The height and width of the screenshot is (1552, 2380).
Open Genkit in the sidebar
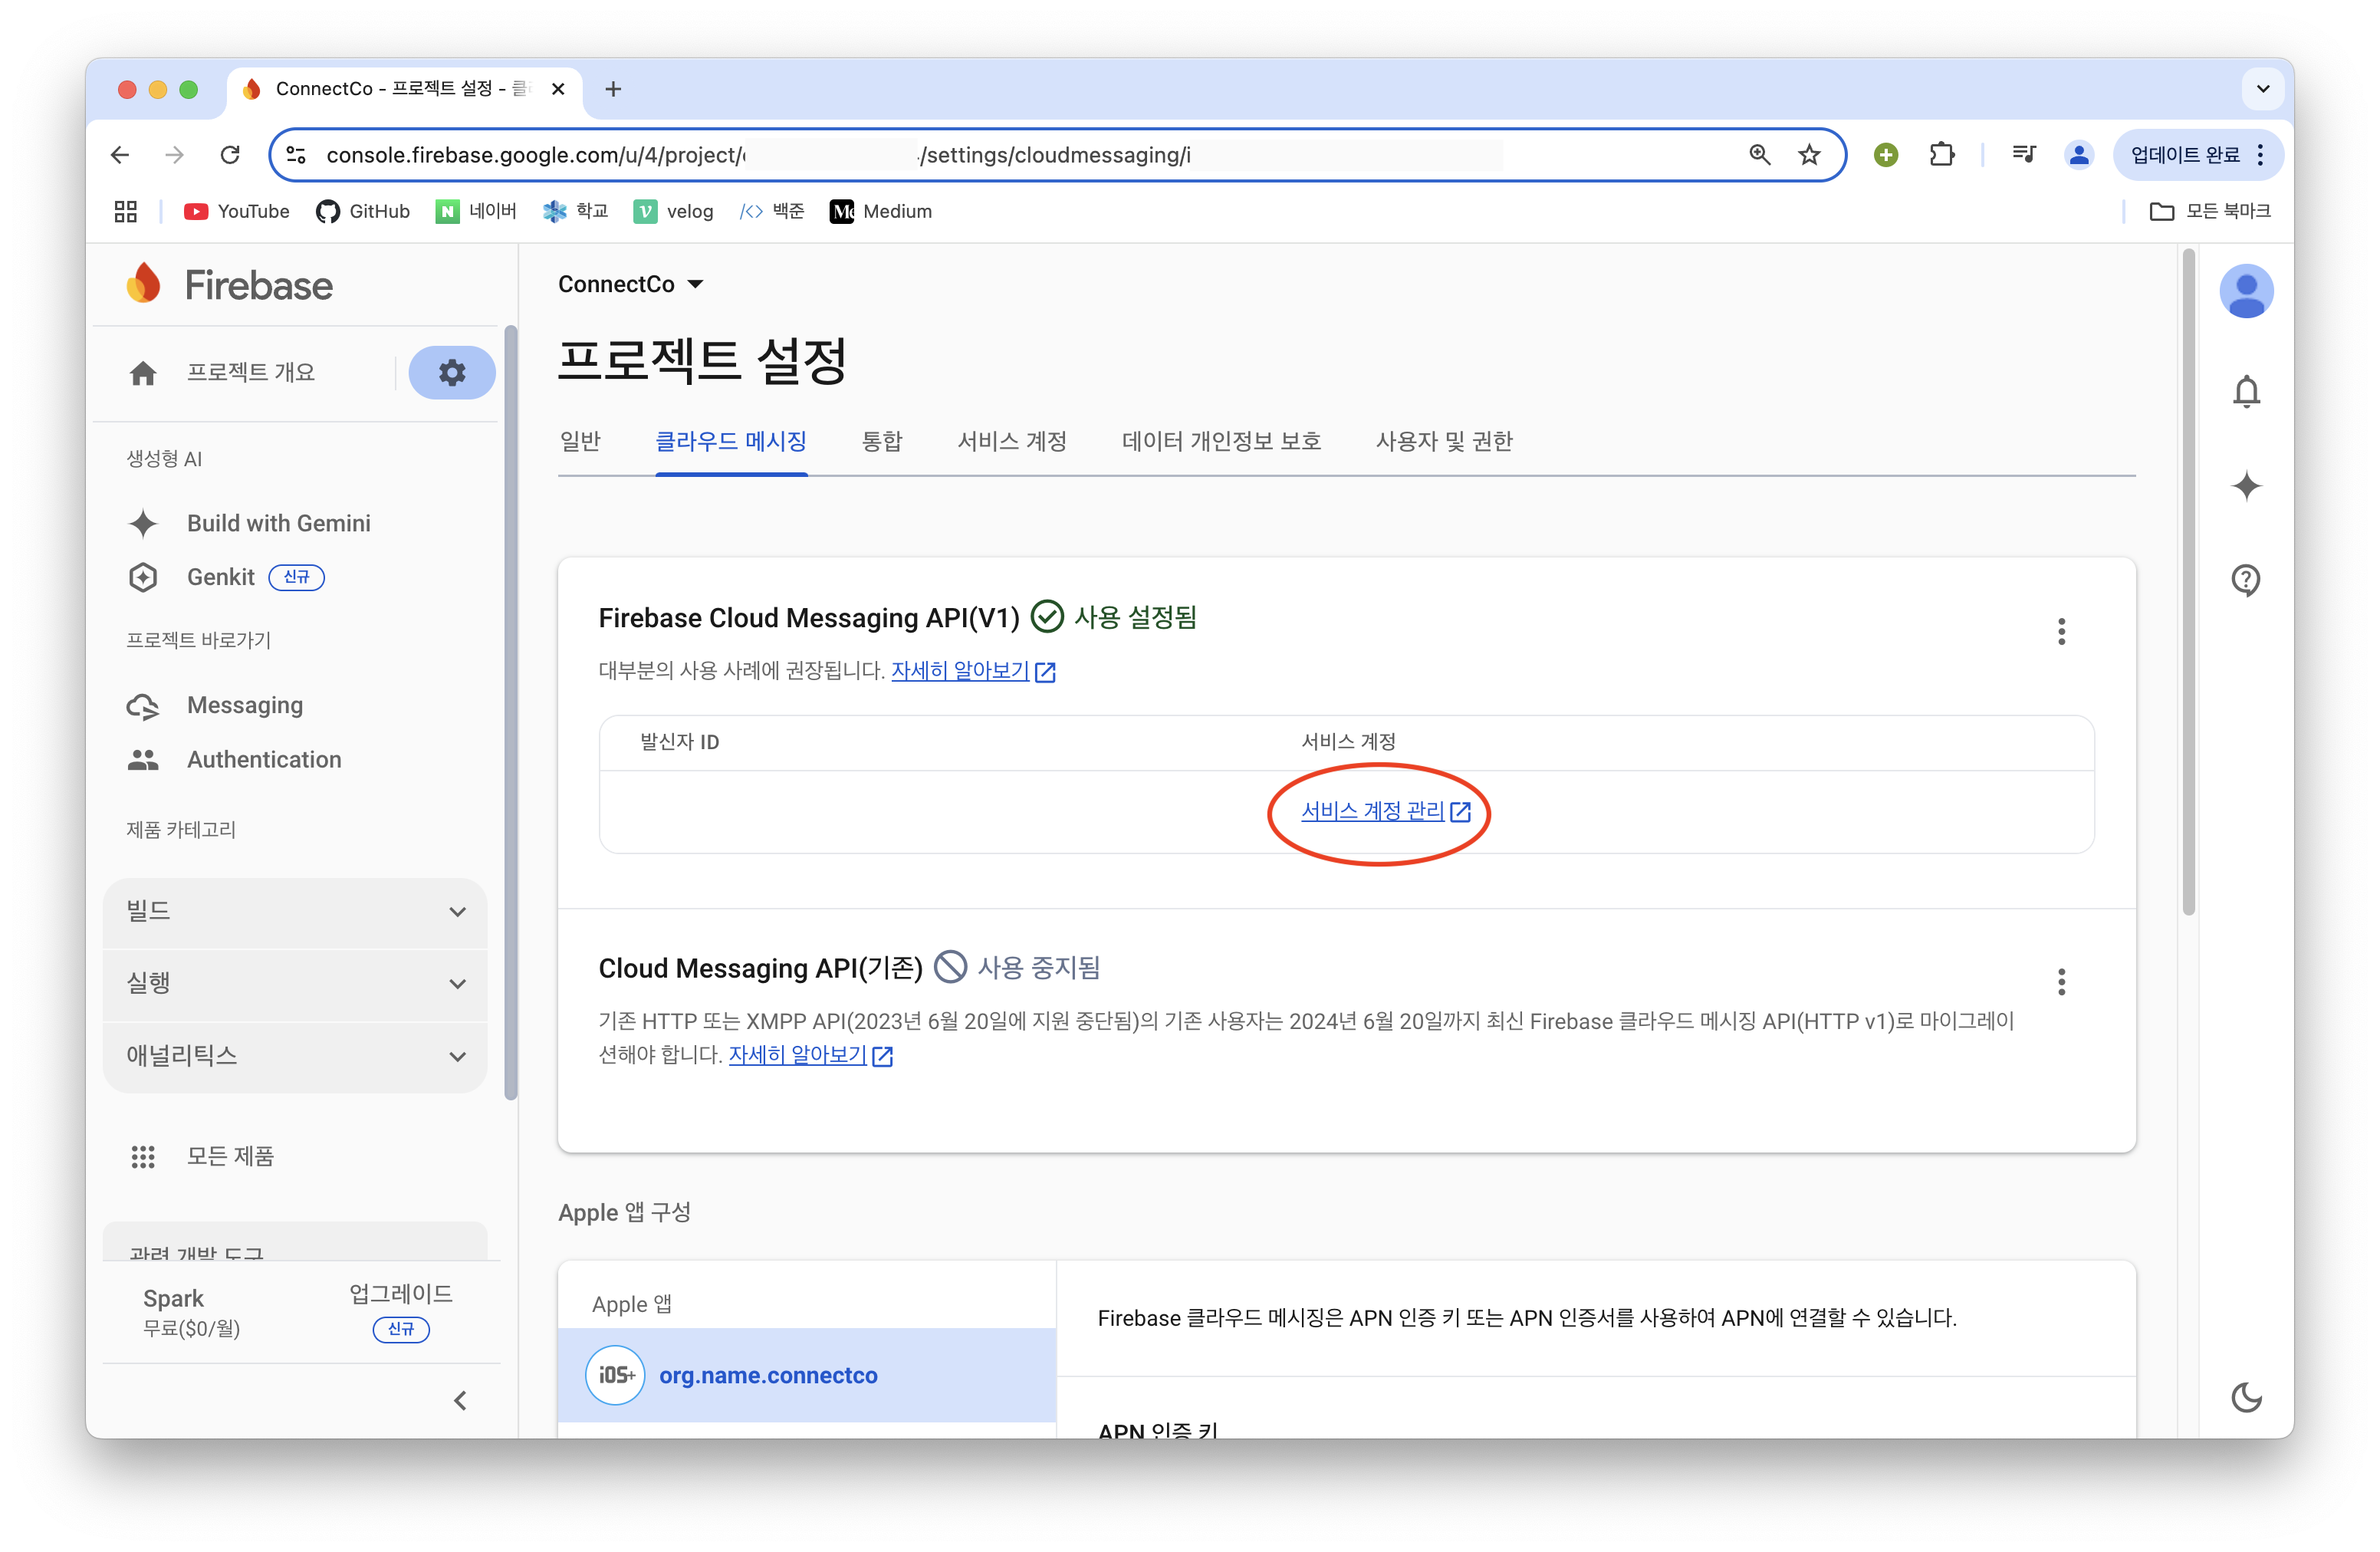[x=221, y=577]
